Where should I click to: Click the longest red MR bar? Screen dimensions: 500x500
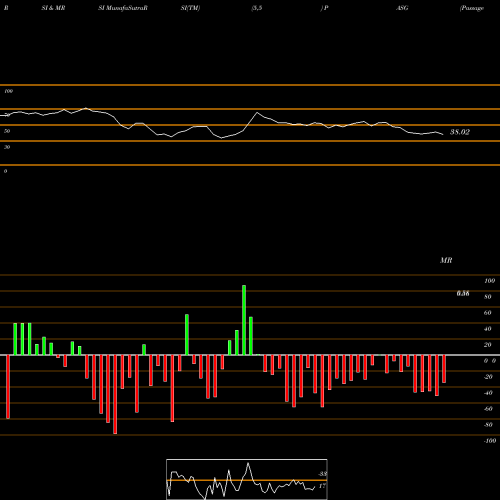point(115,394)
